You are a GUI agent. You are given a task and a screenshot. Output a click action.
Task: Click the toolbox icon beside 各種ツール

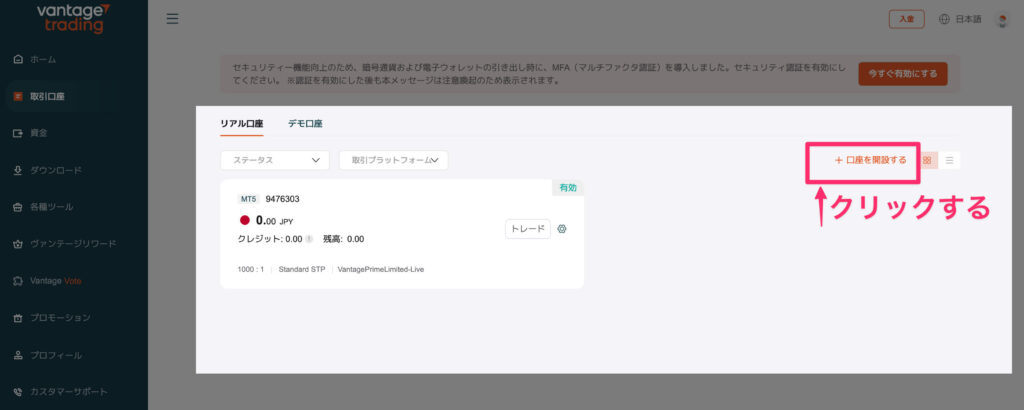click(x=18, y=207)
